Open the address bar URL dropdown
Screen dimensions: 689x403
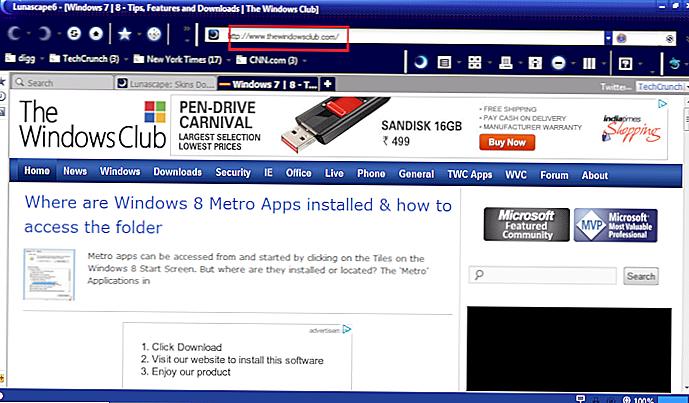(x=608, y=38)
